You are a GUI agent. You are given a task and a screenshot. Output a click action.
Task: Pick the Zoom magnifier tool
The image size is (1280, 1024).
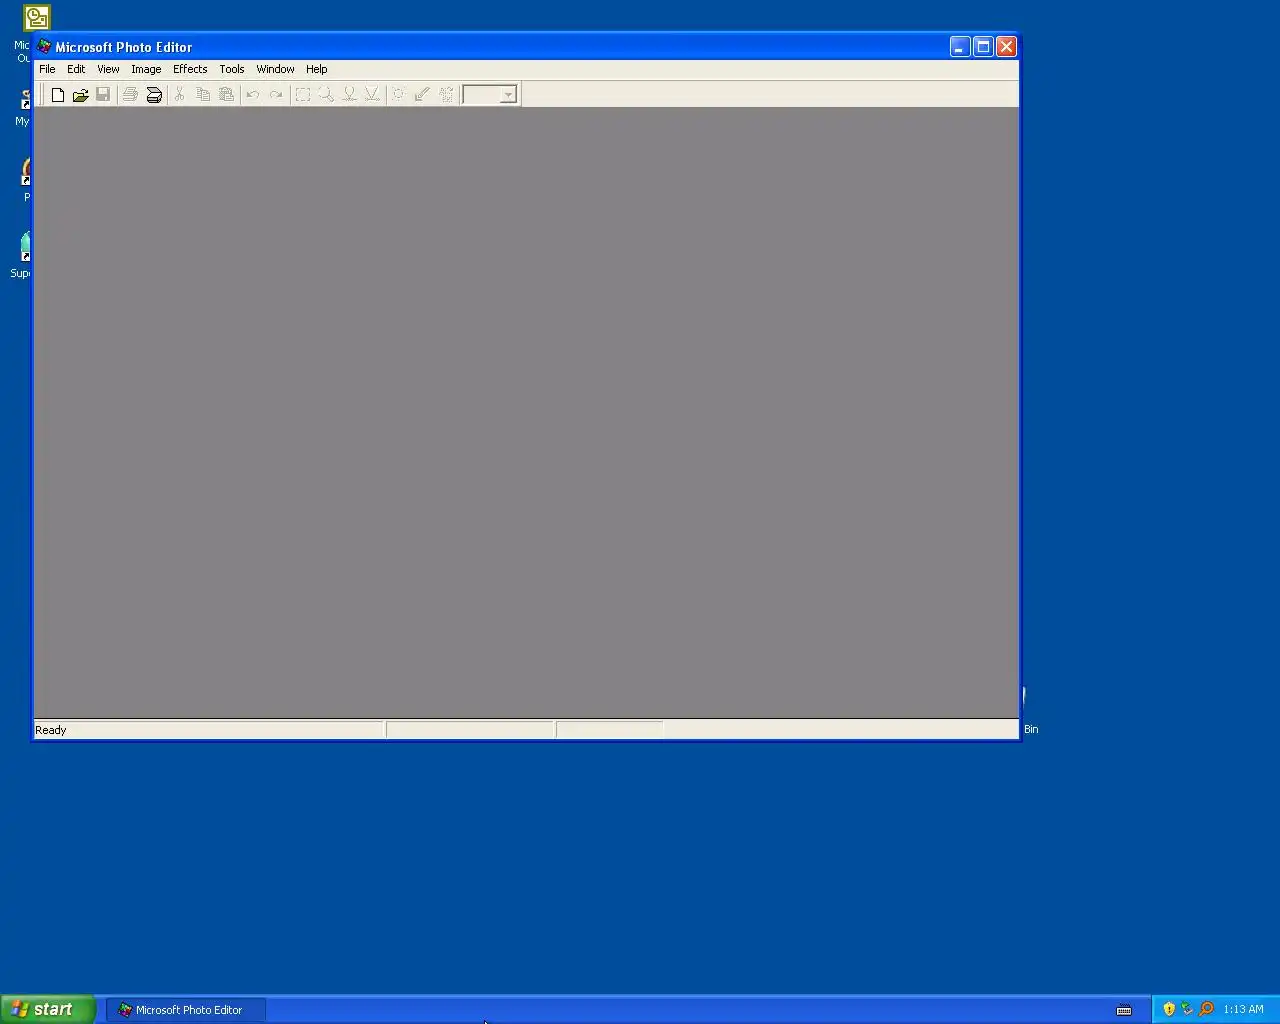pos(326,95)
